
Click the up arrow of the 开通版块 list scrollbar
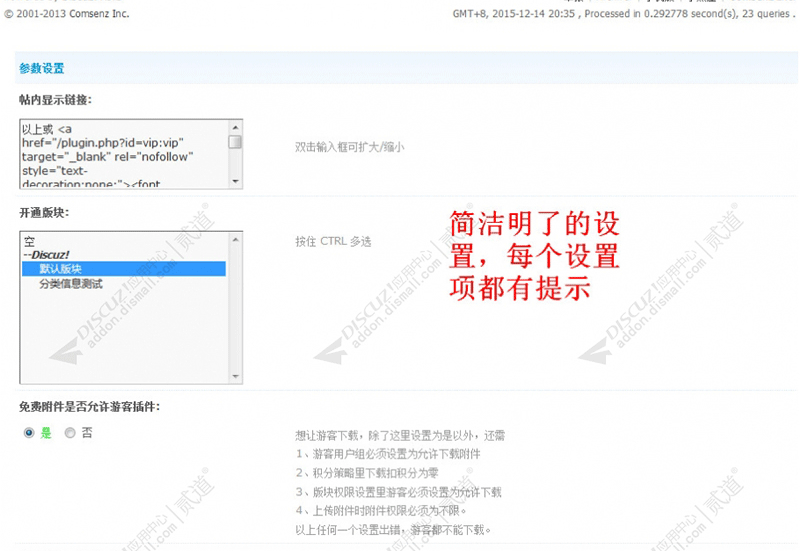coord(235,239)
